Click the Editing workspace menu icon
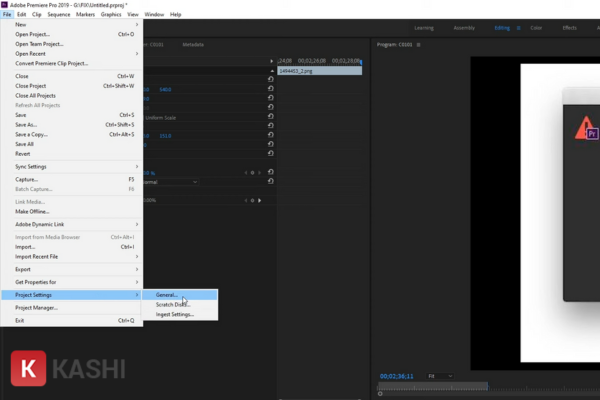600x400 pixels. coord(517,28)
